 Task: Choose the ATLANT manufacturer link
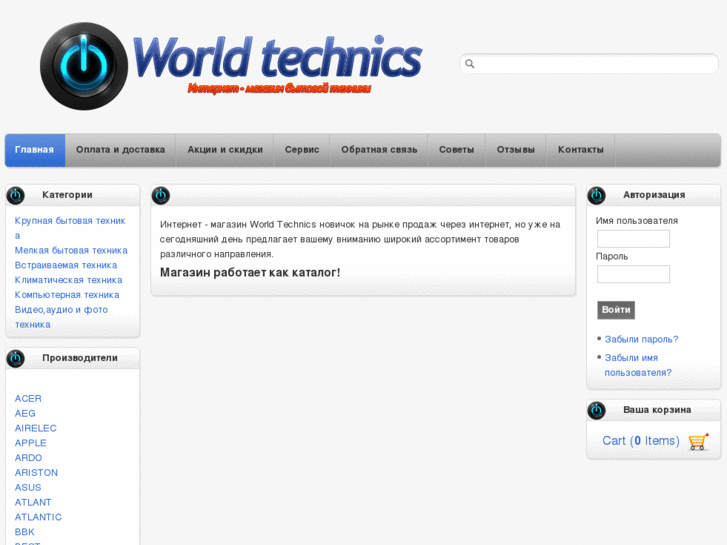coord(33,503)
